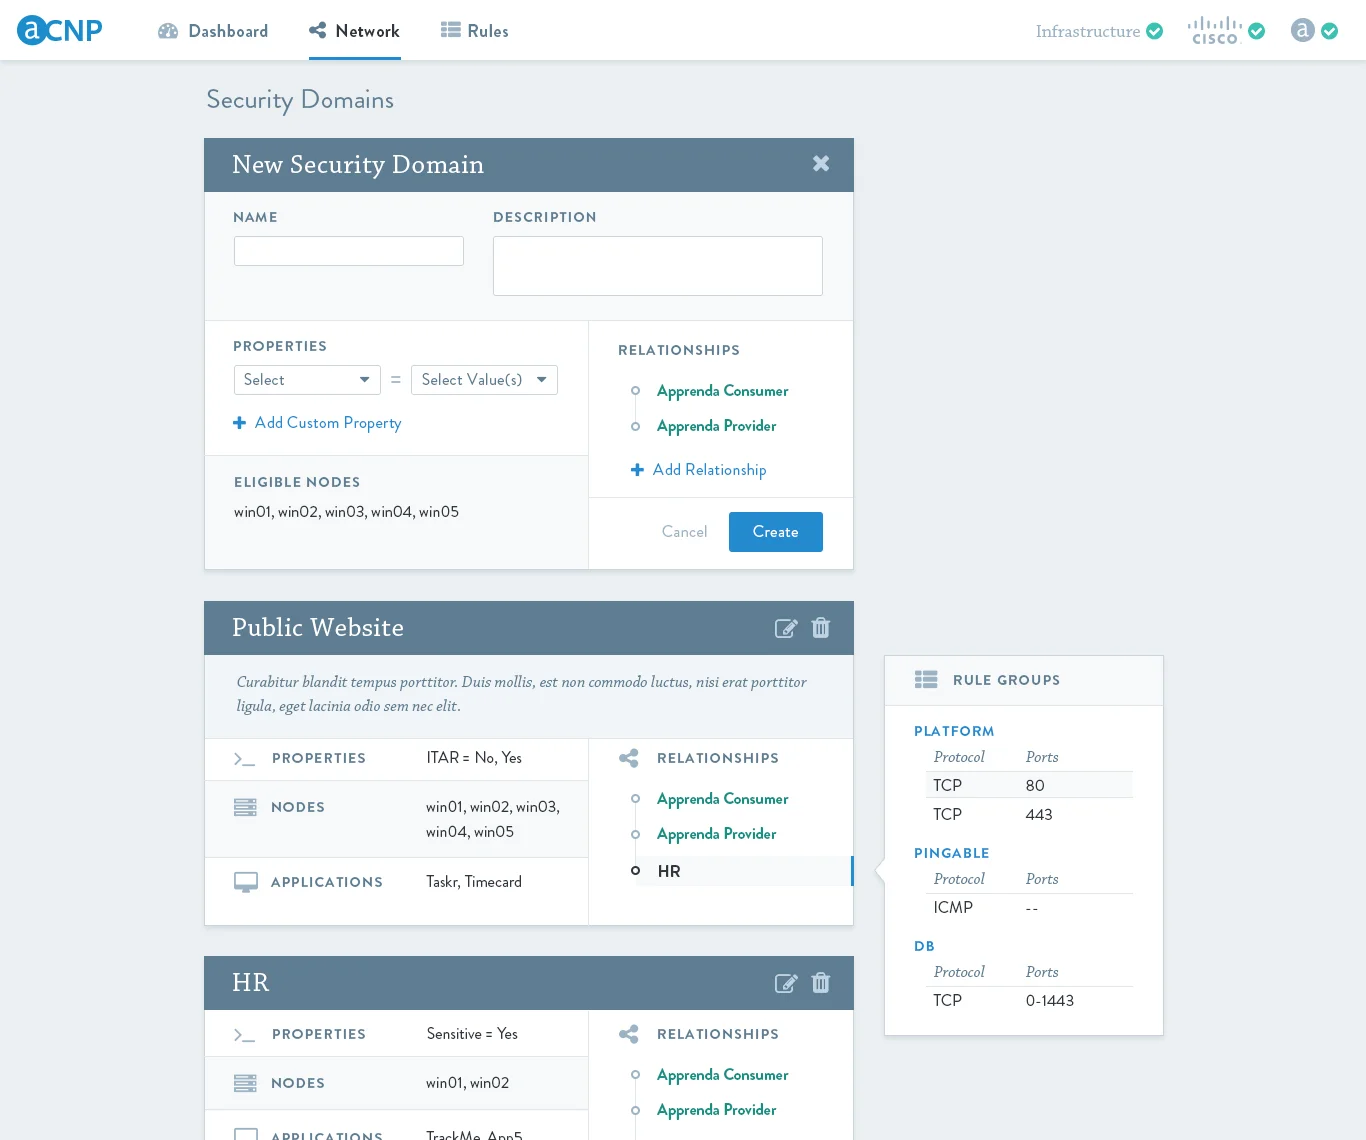Select the Nodes icon in Public Website

(245, 806)
